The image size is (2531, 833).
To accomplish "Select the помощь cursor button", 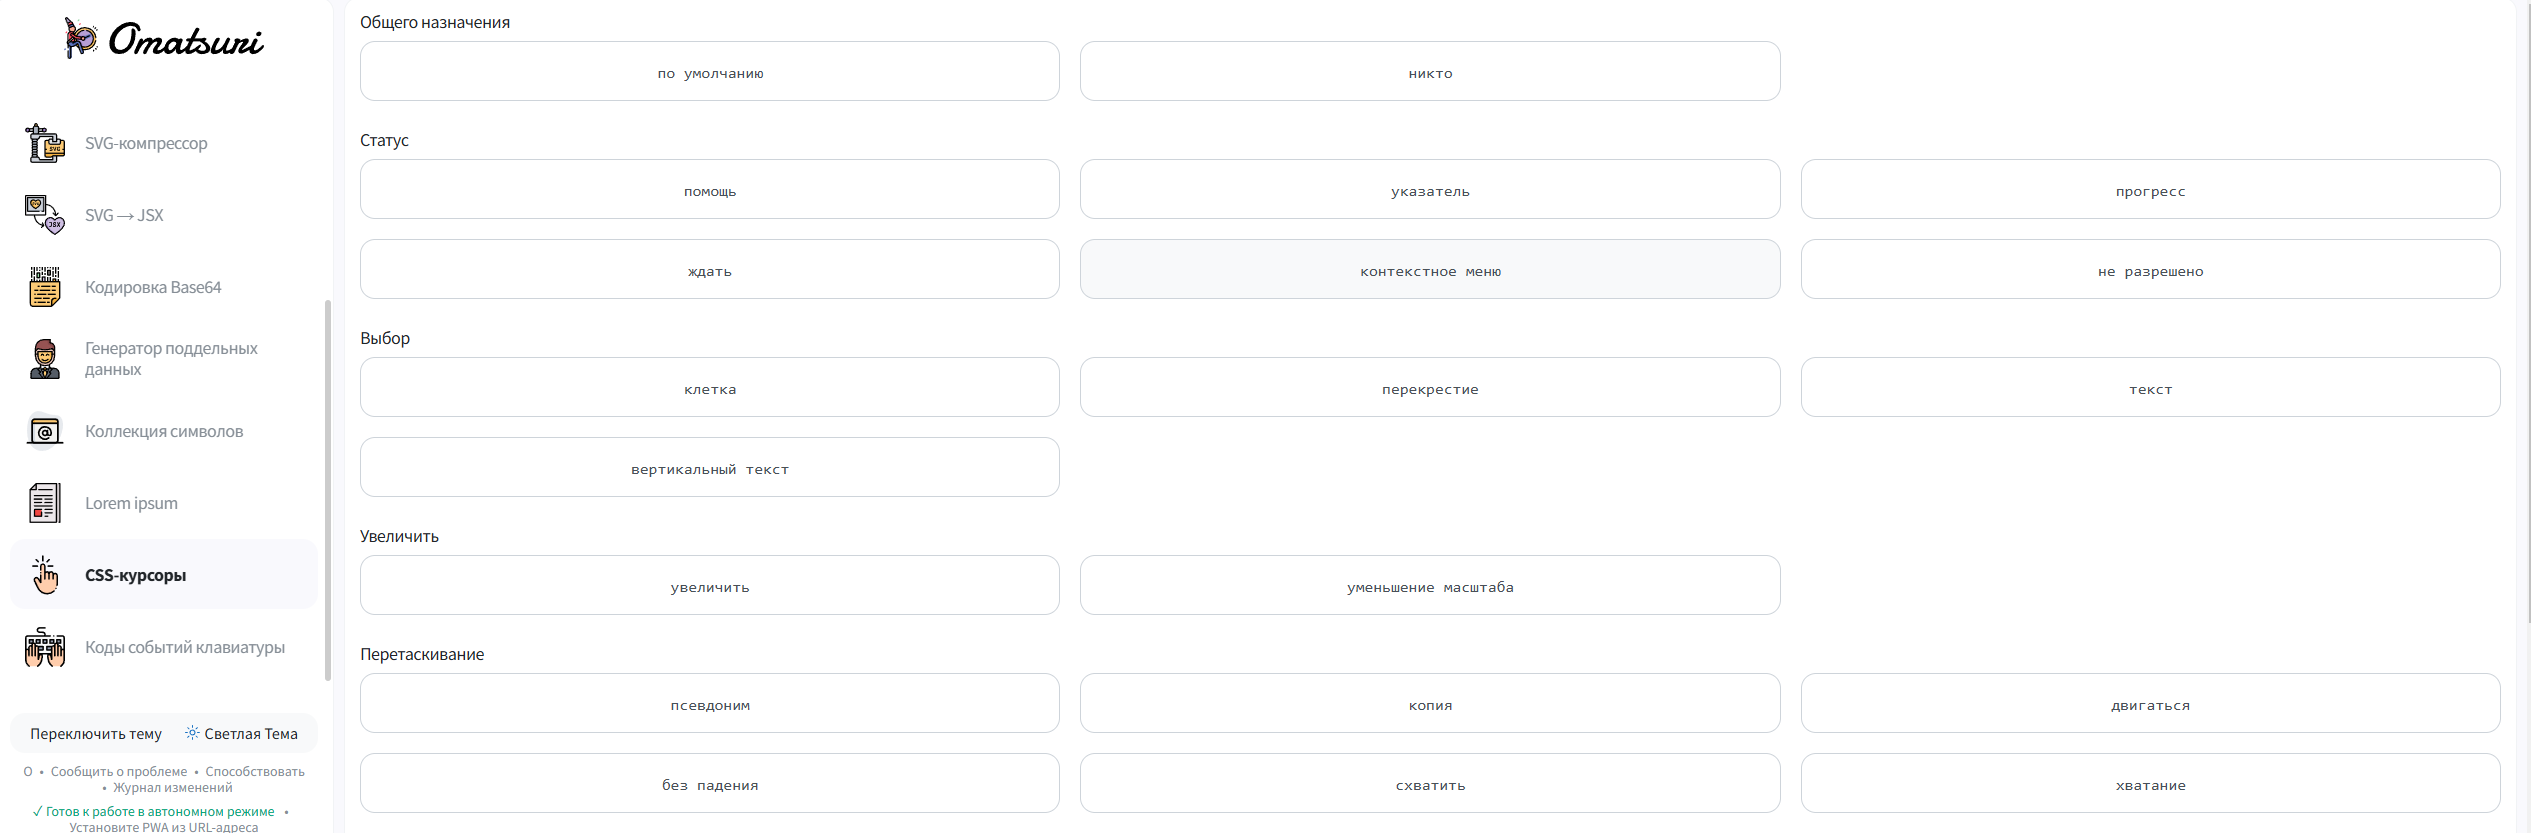I will point(710,189).
